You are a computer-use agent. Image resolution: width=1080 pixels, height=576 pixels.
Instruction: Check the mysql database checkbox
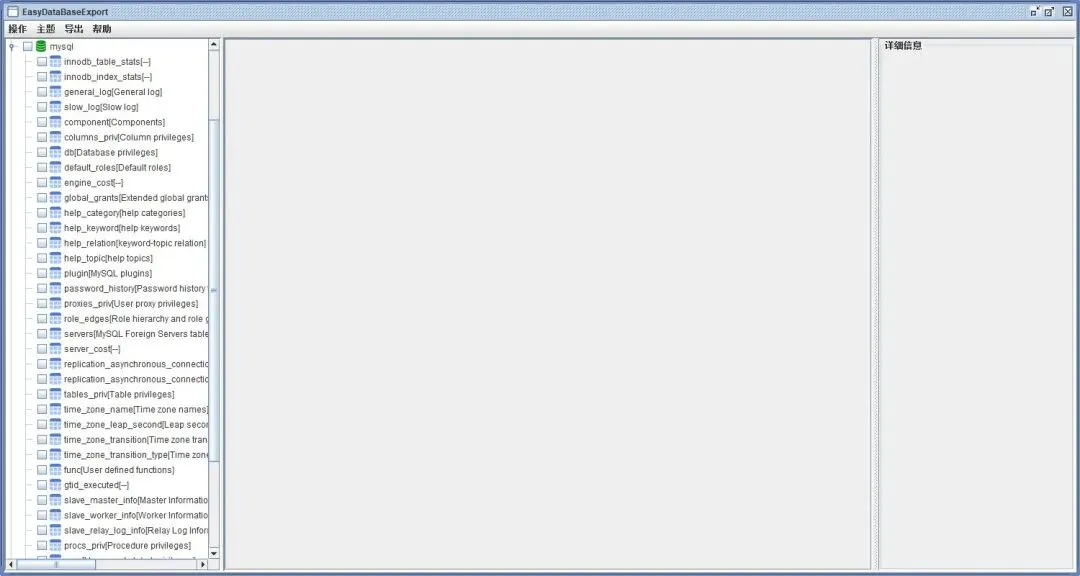pyautogui.click(x=28, y=46)
